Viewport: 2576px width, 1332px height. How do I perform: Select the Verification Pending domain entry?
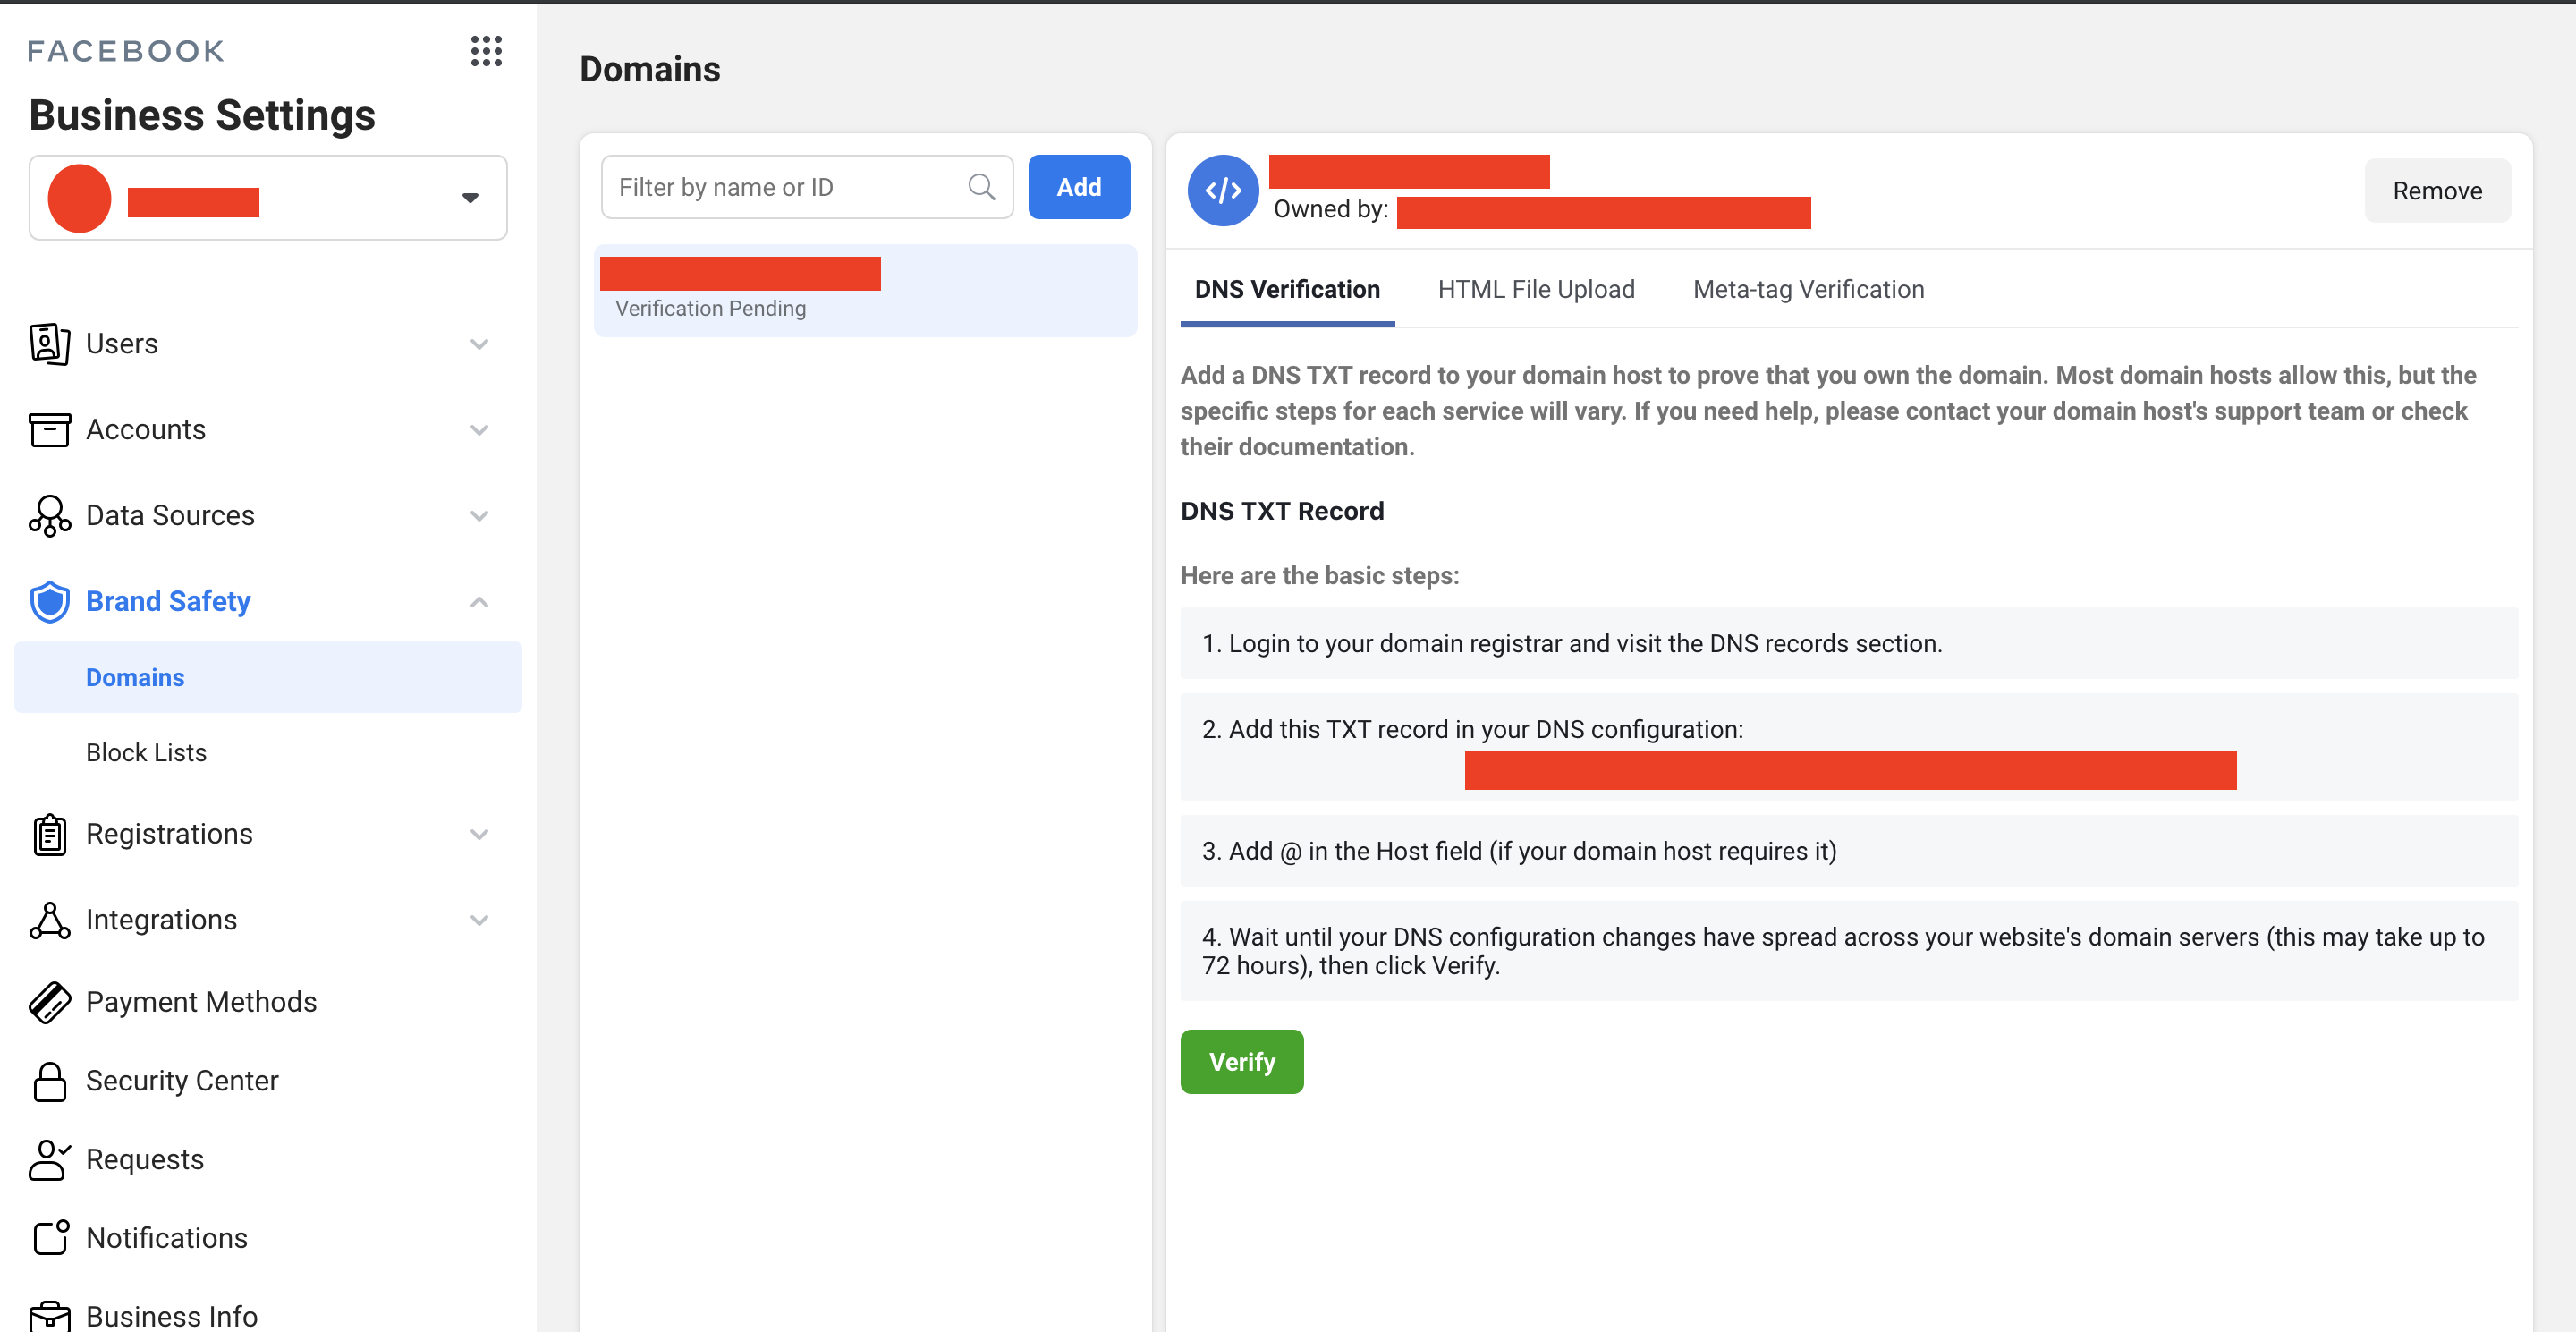click(x=866, y=289)
